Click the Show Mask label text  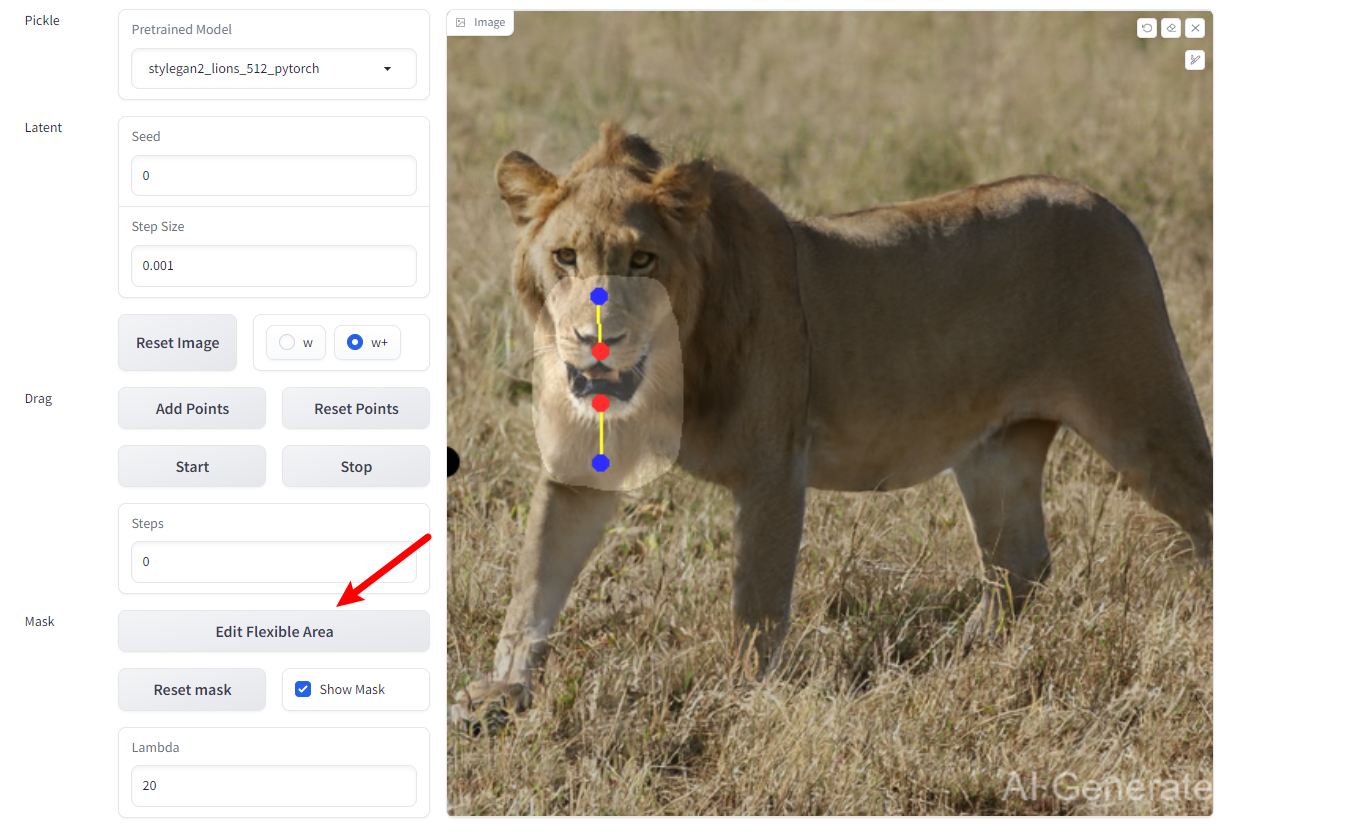tap(352, 689)
